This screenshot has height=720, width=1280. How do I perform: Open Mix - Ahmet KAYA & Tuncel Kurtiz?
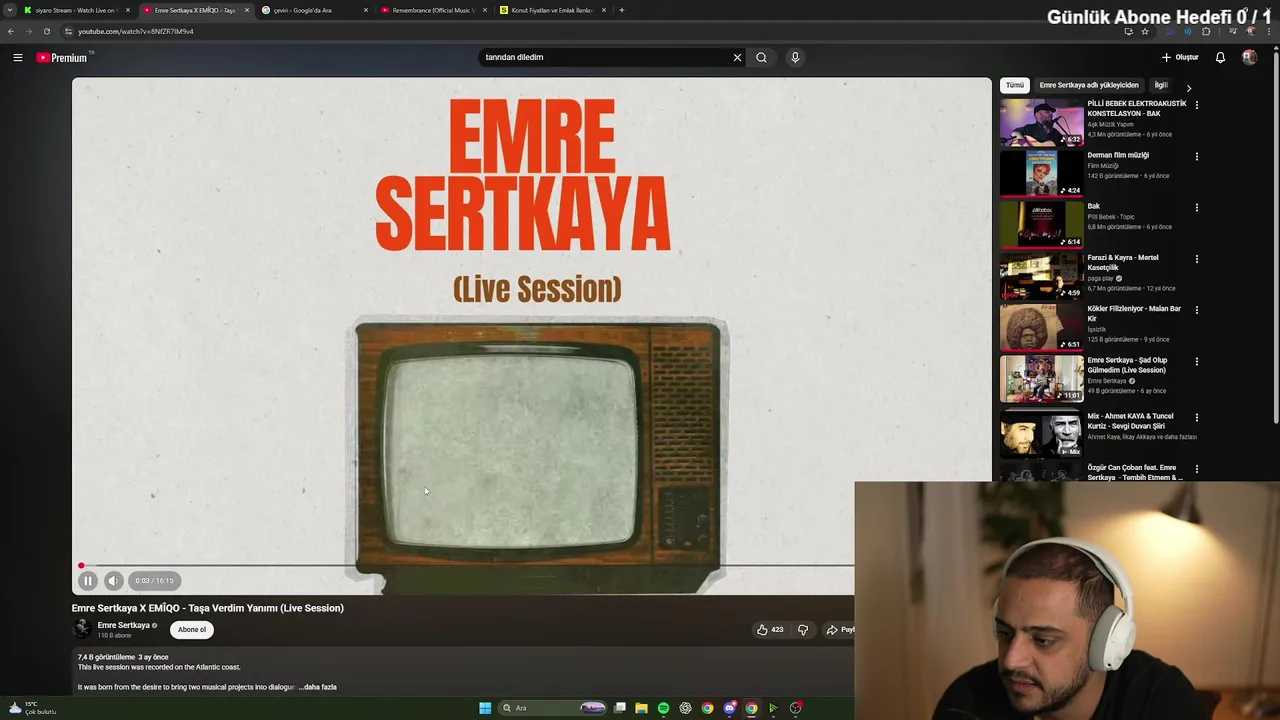(x=1131, y=421)
